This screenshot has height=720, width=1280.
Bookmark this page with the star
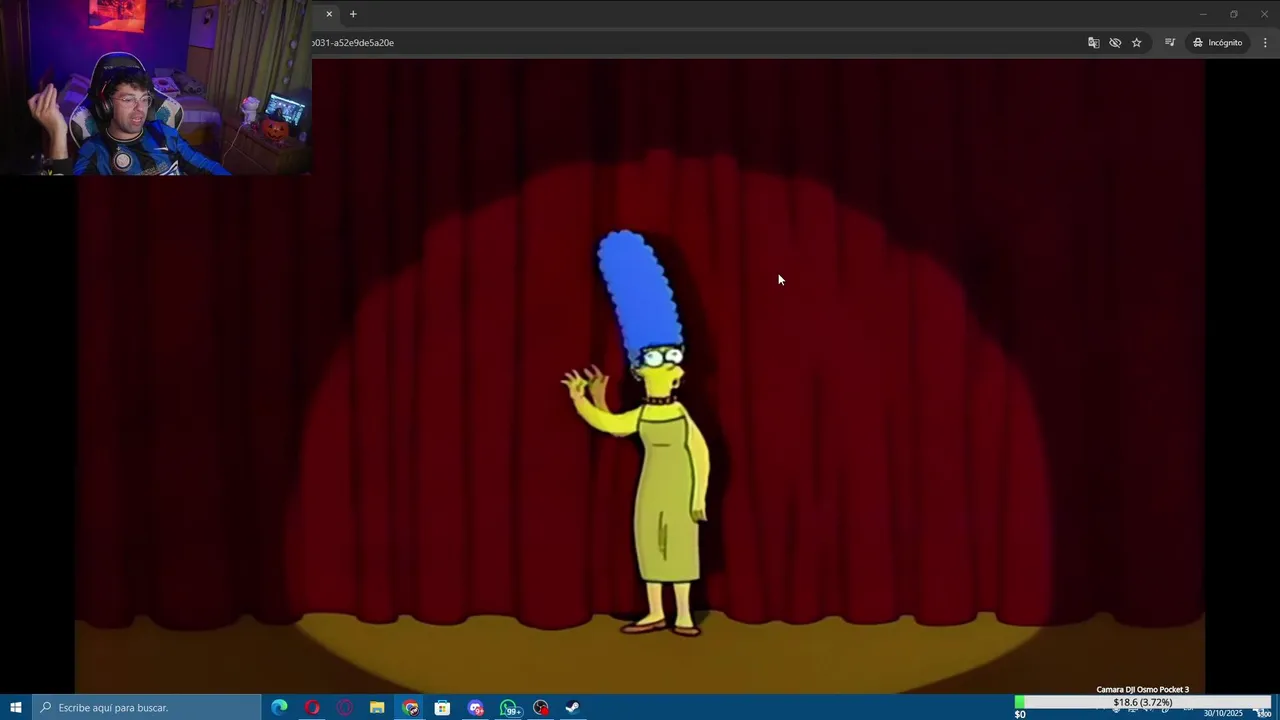(1137, 43)
